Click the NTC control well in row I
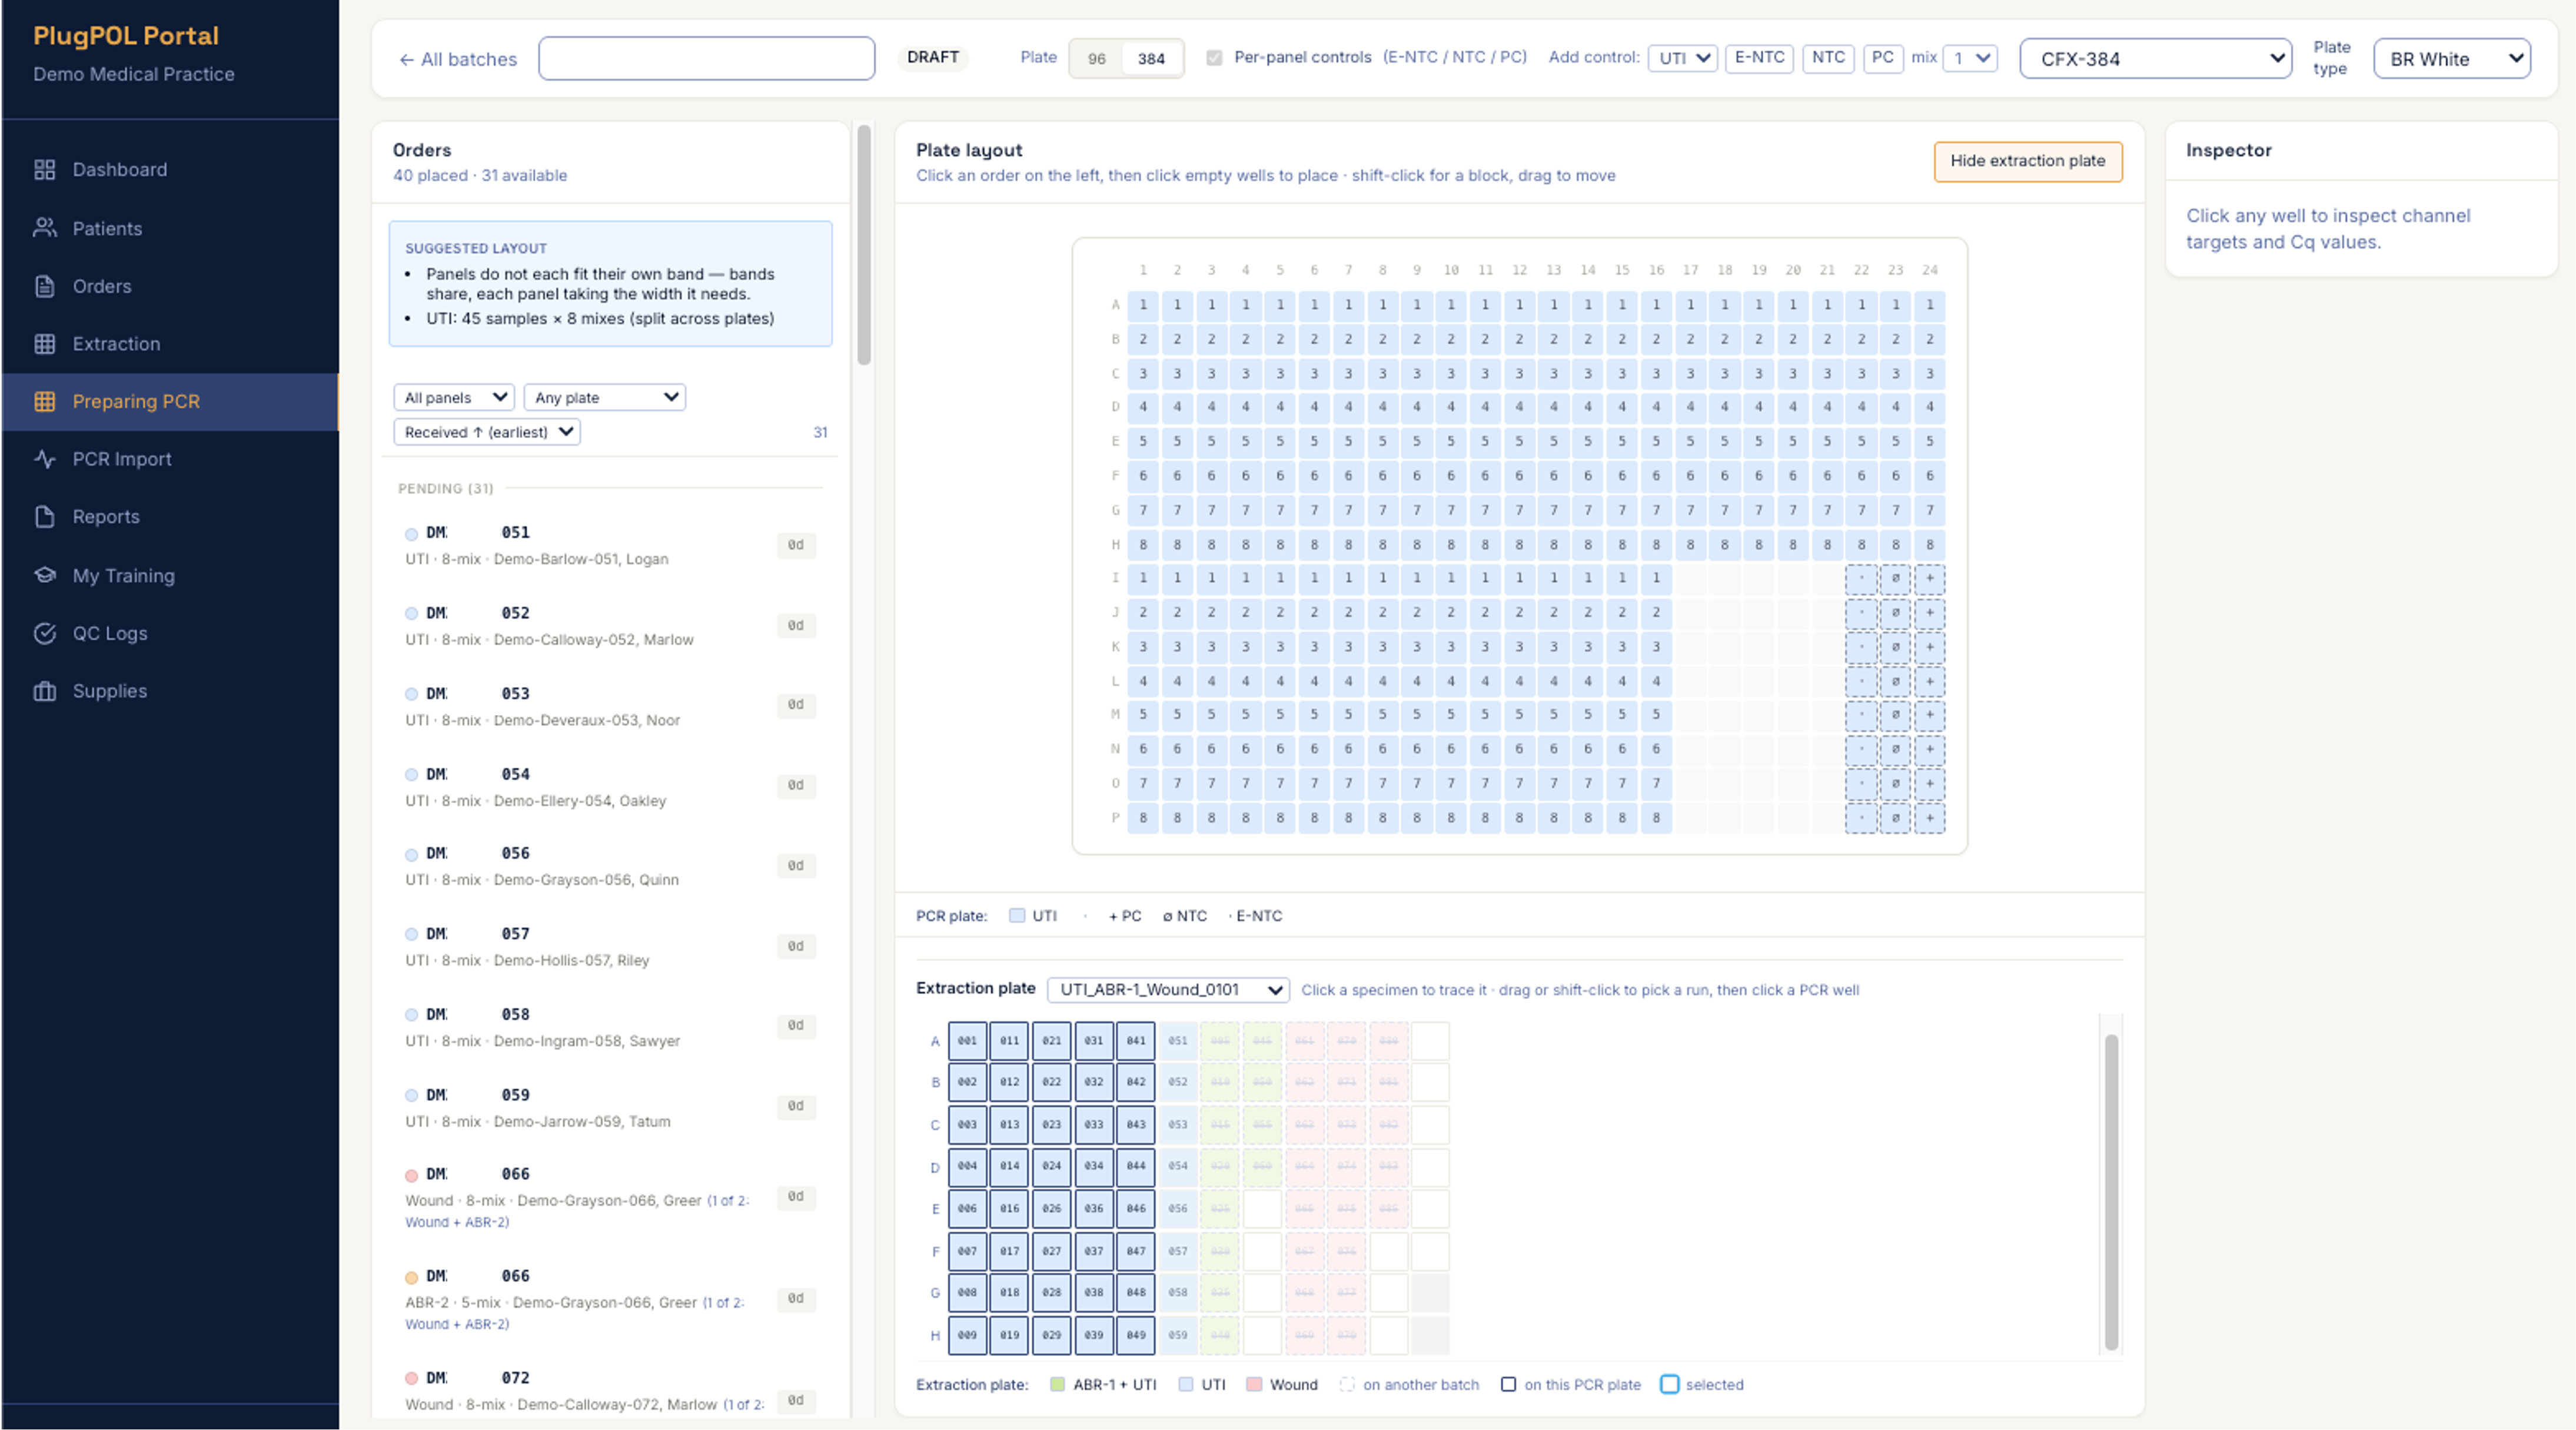Image resolution: width=2576 pixels, height=1430 pixels. pyautogui.click(x=1895, y=578)
